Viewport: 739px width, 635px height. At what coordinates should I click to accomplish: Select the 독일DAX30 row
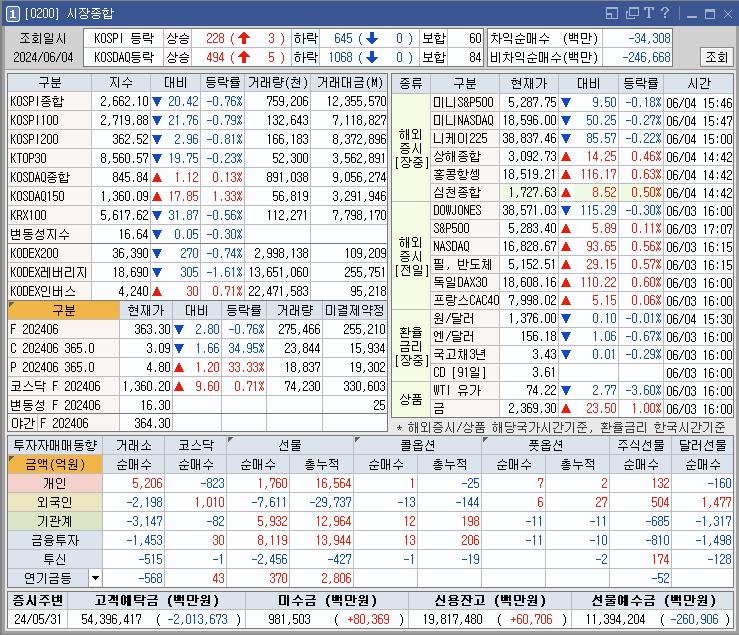[x=582, y=282]
